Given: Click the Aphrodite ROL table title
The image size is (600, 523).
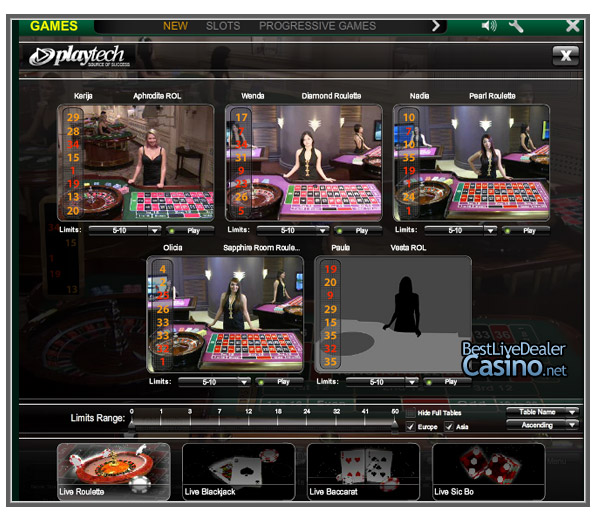Looking at the screenshot, I should click(157, 96).
